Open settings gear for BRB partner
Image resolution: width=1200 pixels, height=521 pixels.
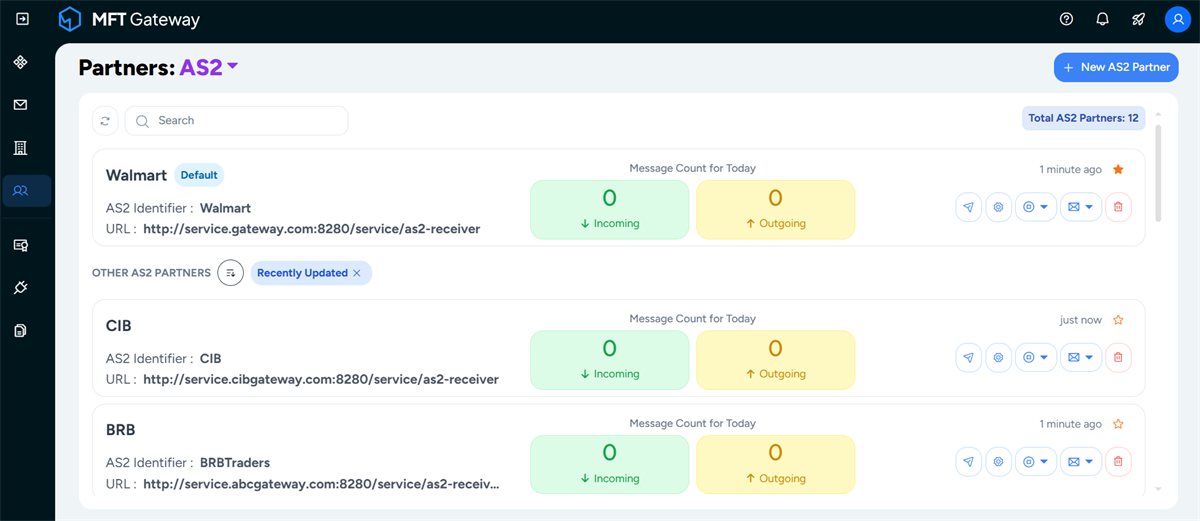pyautogui.click(x=998, y=462)
